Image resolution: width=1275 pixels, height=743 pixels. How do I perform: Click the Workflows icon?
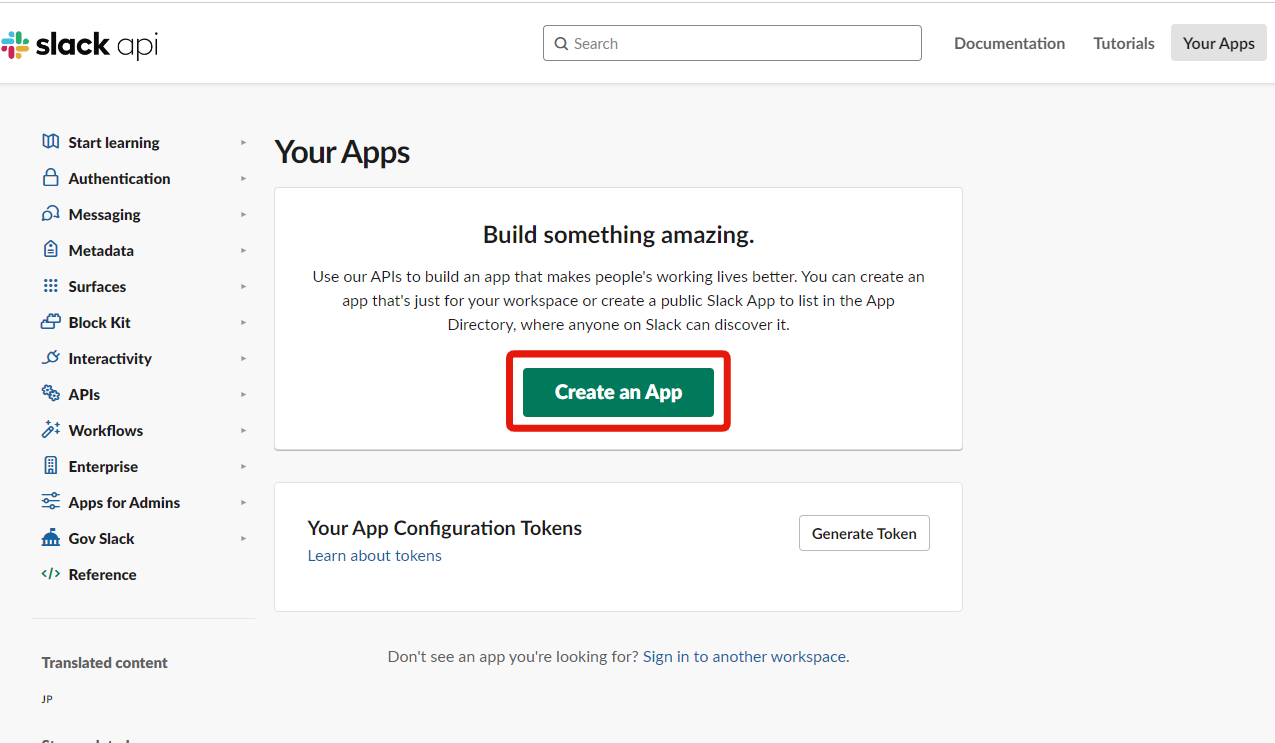click(x=51, y=430)
